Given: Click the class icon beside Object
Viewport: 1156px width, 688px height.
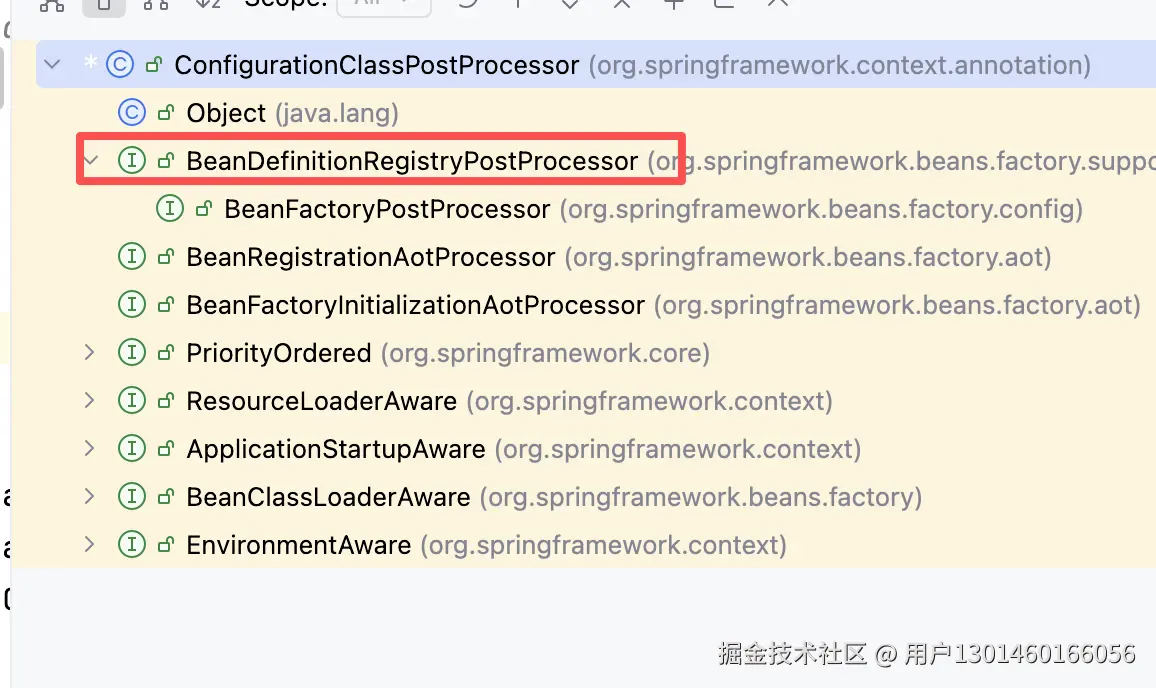Looking at the screenshot, I should coord(131,113).
